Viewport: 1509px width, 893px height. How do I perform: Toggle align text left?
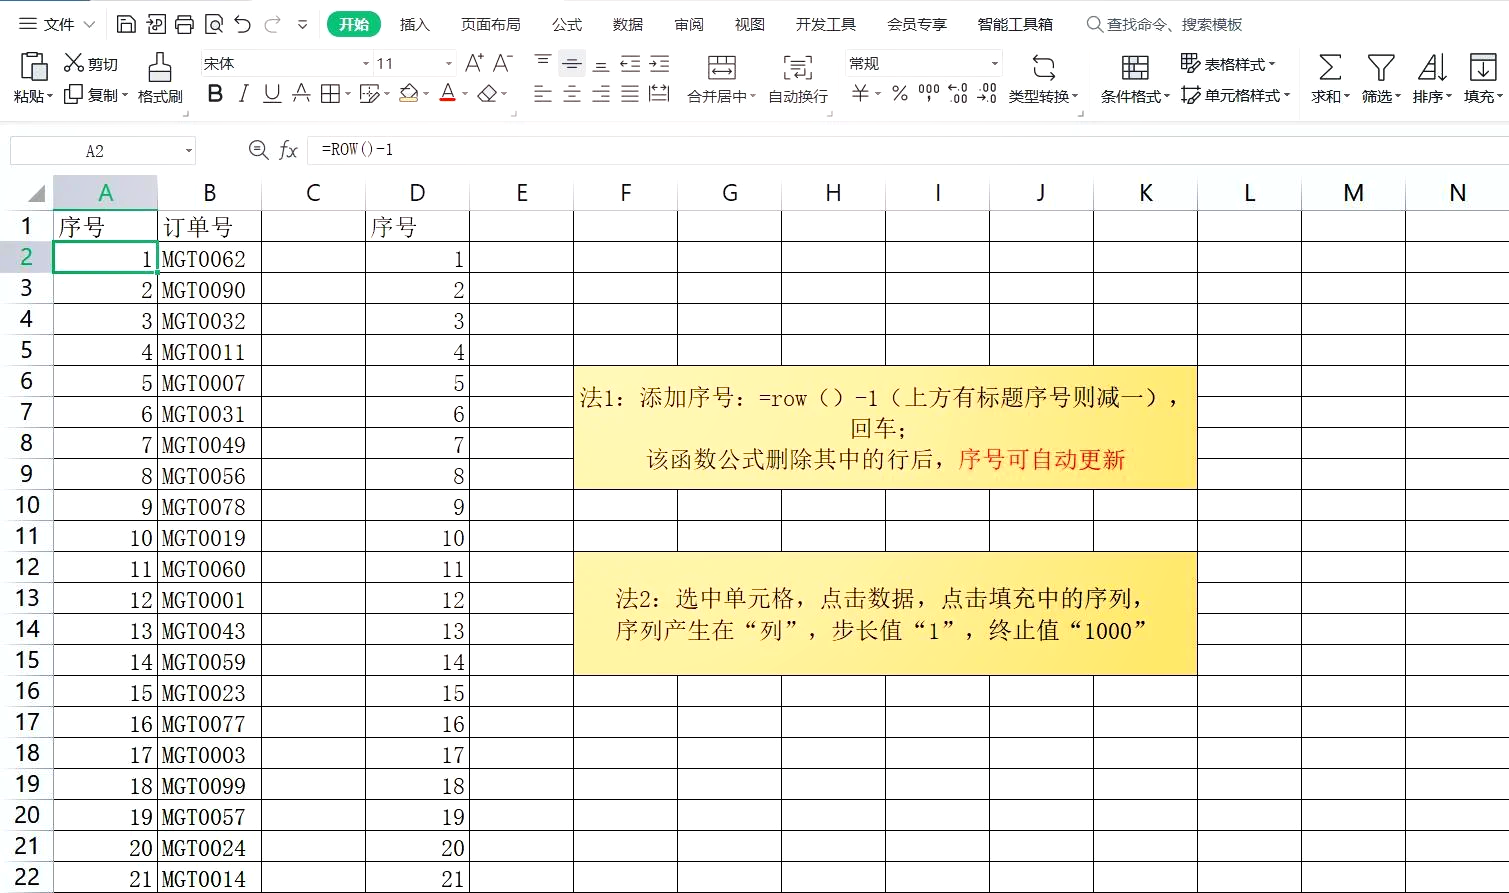pyautogui.click(x=543, y=94)
